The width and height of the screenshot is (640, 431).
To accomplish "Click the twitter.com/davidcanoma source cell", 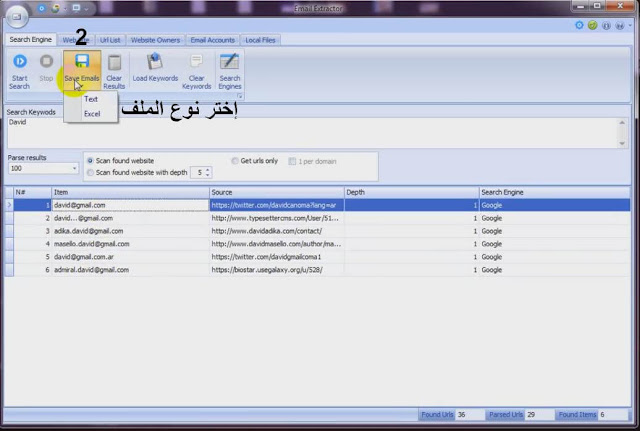I will pos(277,205).
